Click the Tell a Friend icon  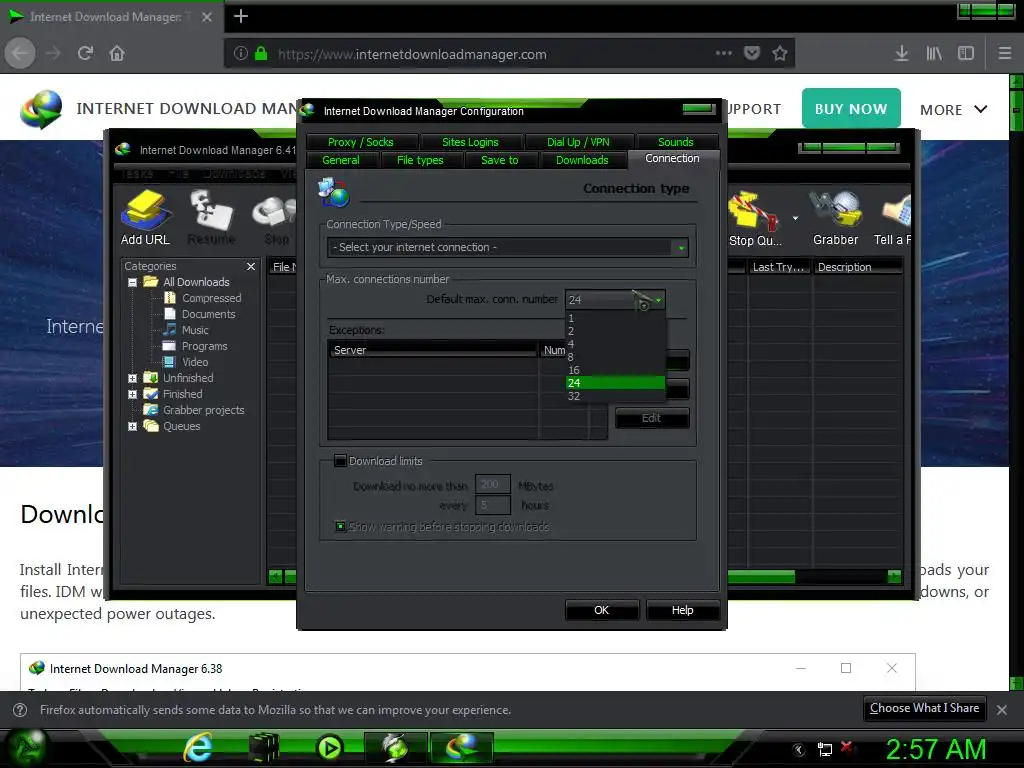[x=893, y=218]
